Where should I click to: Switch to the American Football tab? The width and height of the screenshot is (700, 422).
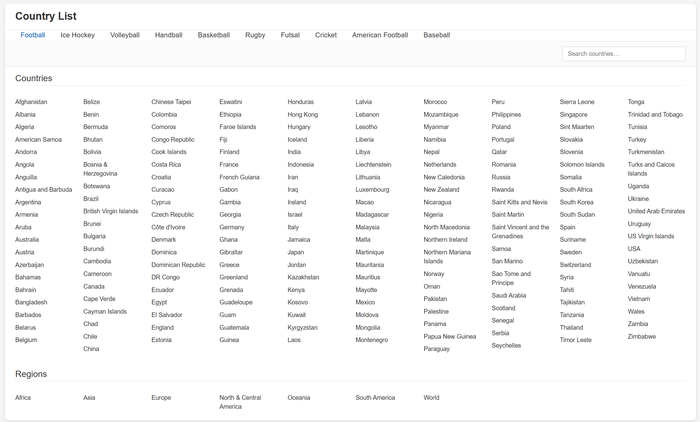point(380,35)
